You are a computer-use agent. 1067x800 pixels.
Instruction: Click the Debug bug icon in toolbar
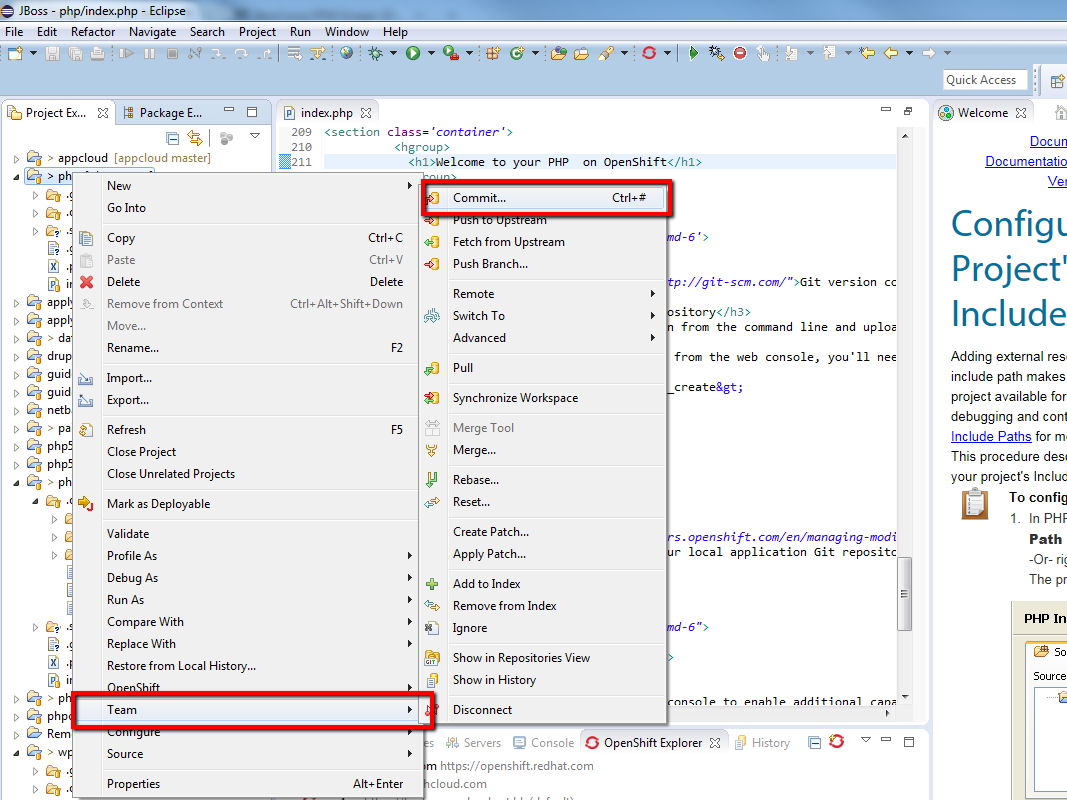click(x=376, y=54)
